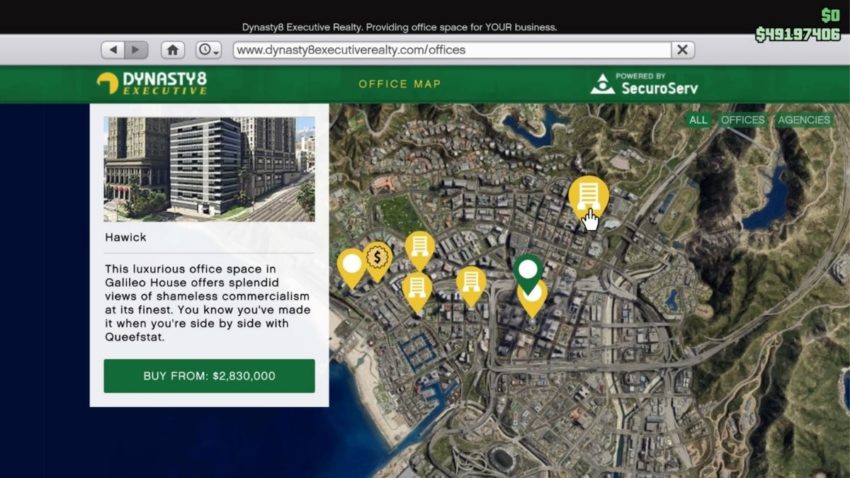Click the Dynasty8 Executive logo
Viewport: 850px width, 478px height.
tap(152, 83)
